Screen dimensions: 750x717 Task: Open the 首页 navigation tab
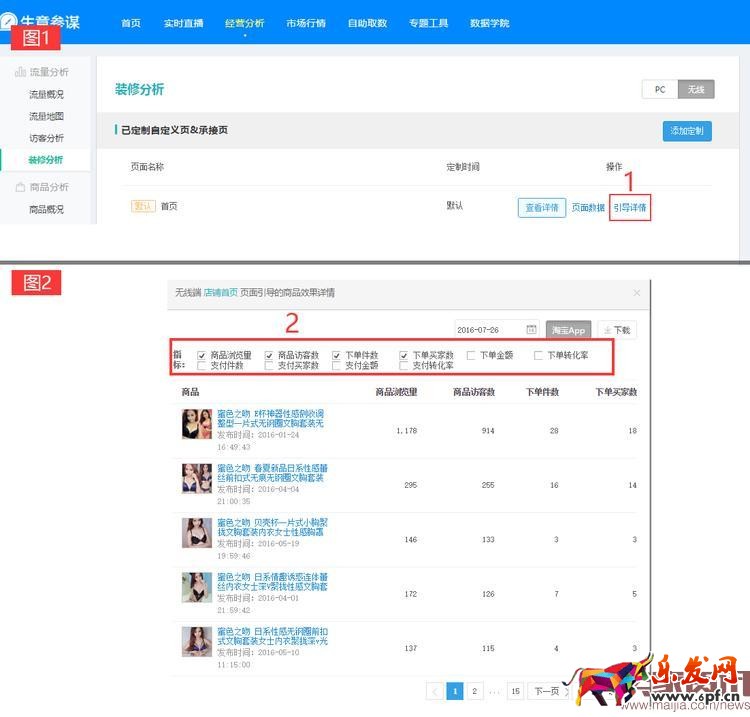[x=131, y=23]
